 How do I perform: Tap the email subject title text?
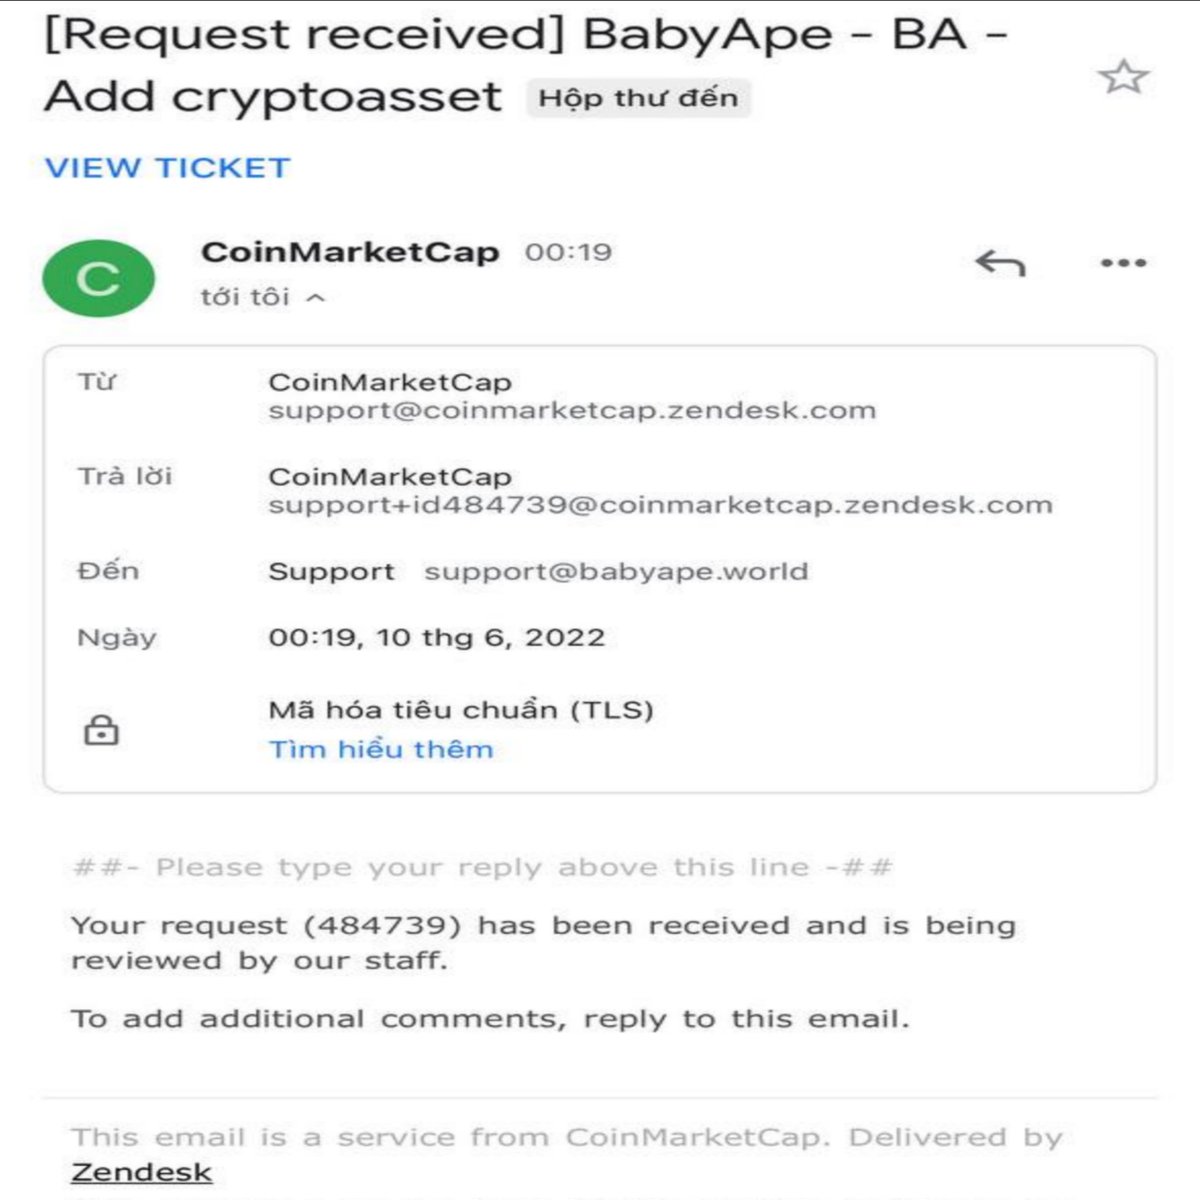tap(525, 66)
